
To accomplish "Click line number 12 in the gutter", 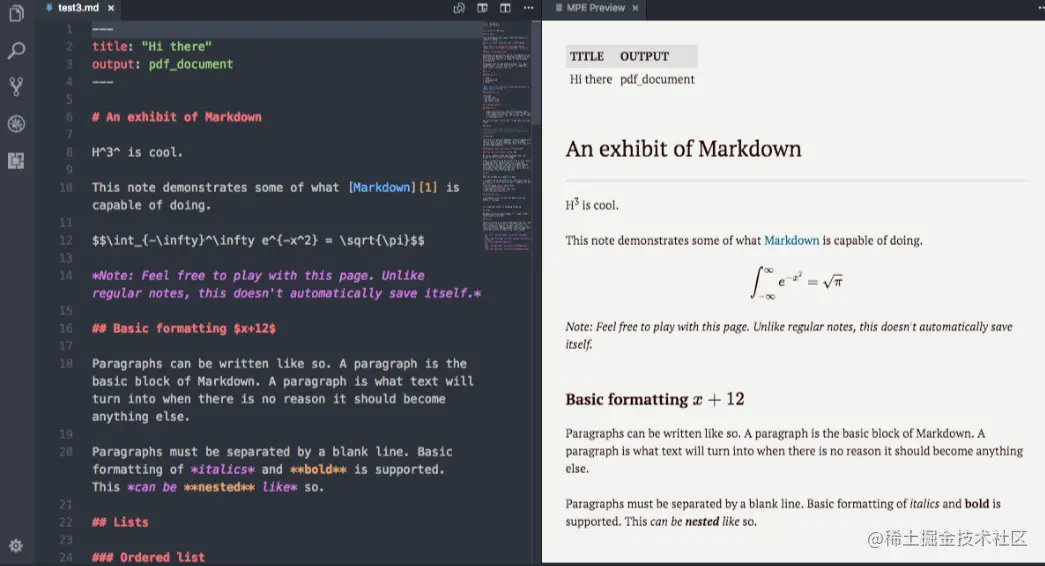I will 65,240.
